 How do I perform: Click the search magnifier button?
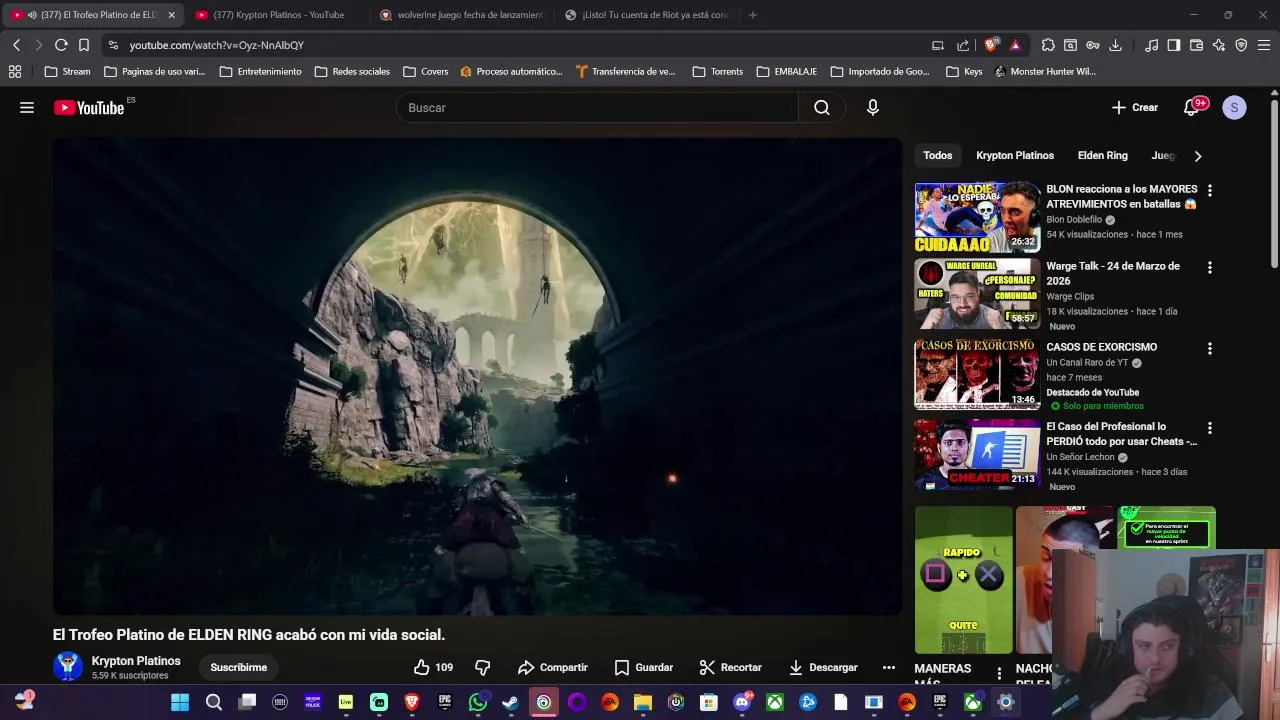822,108
